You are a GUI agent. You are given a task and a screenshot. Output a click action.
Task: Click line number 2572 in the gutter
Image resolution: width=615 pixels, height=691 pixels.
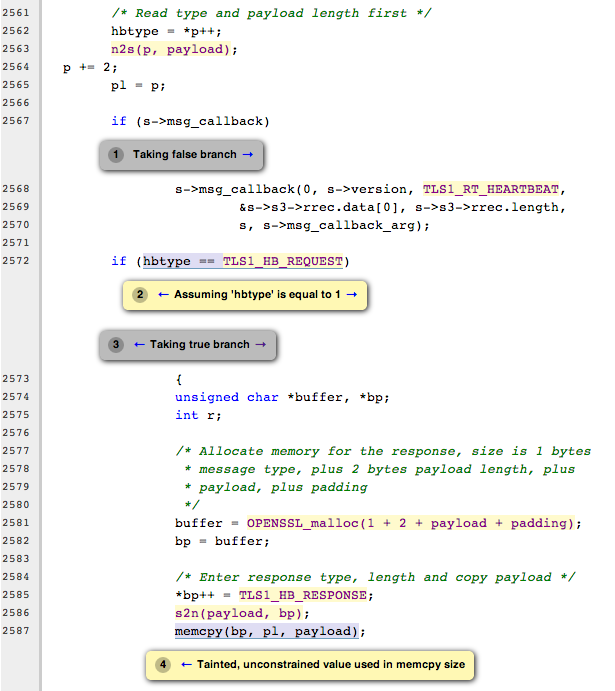tap(19, 261)
